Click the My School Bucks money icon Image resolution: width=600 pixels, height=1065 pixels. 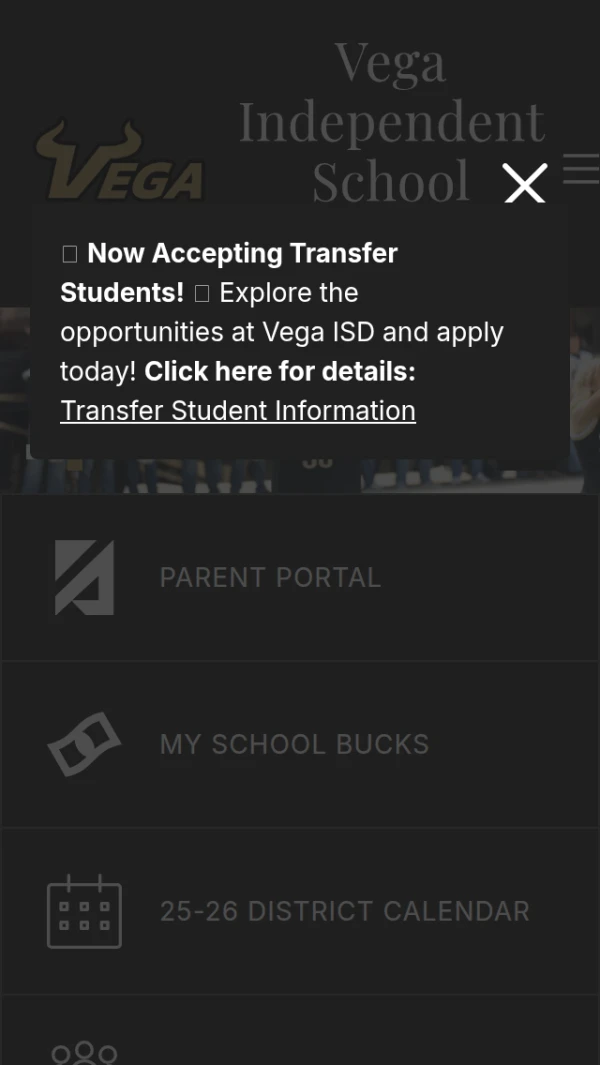coord(84,744)
